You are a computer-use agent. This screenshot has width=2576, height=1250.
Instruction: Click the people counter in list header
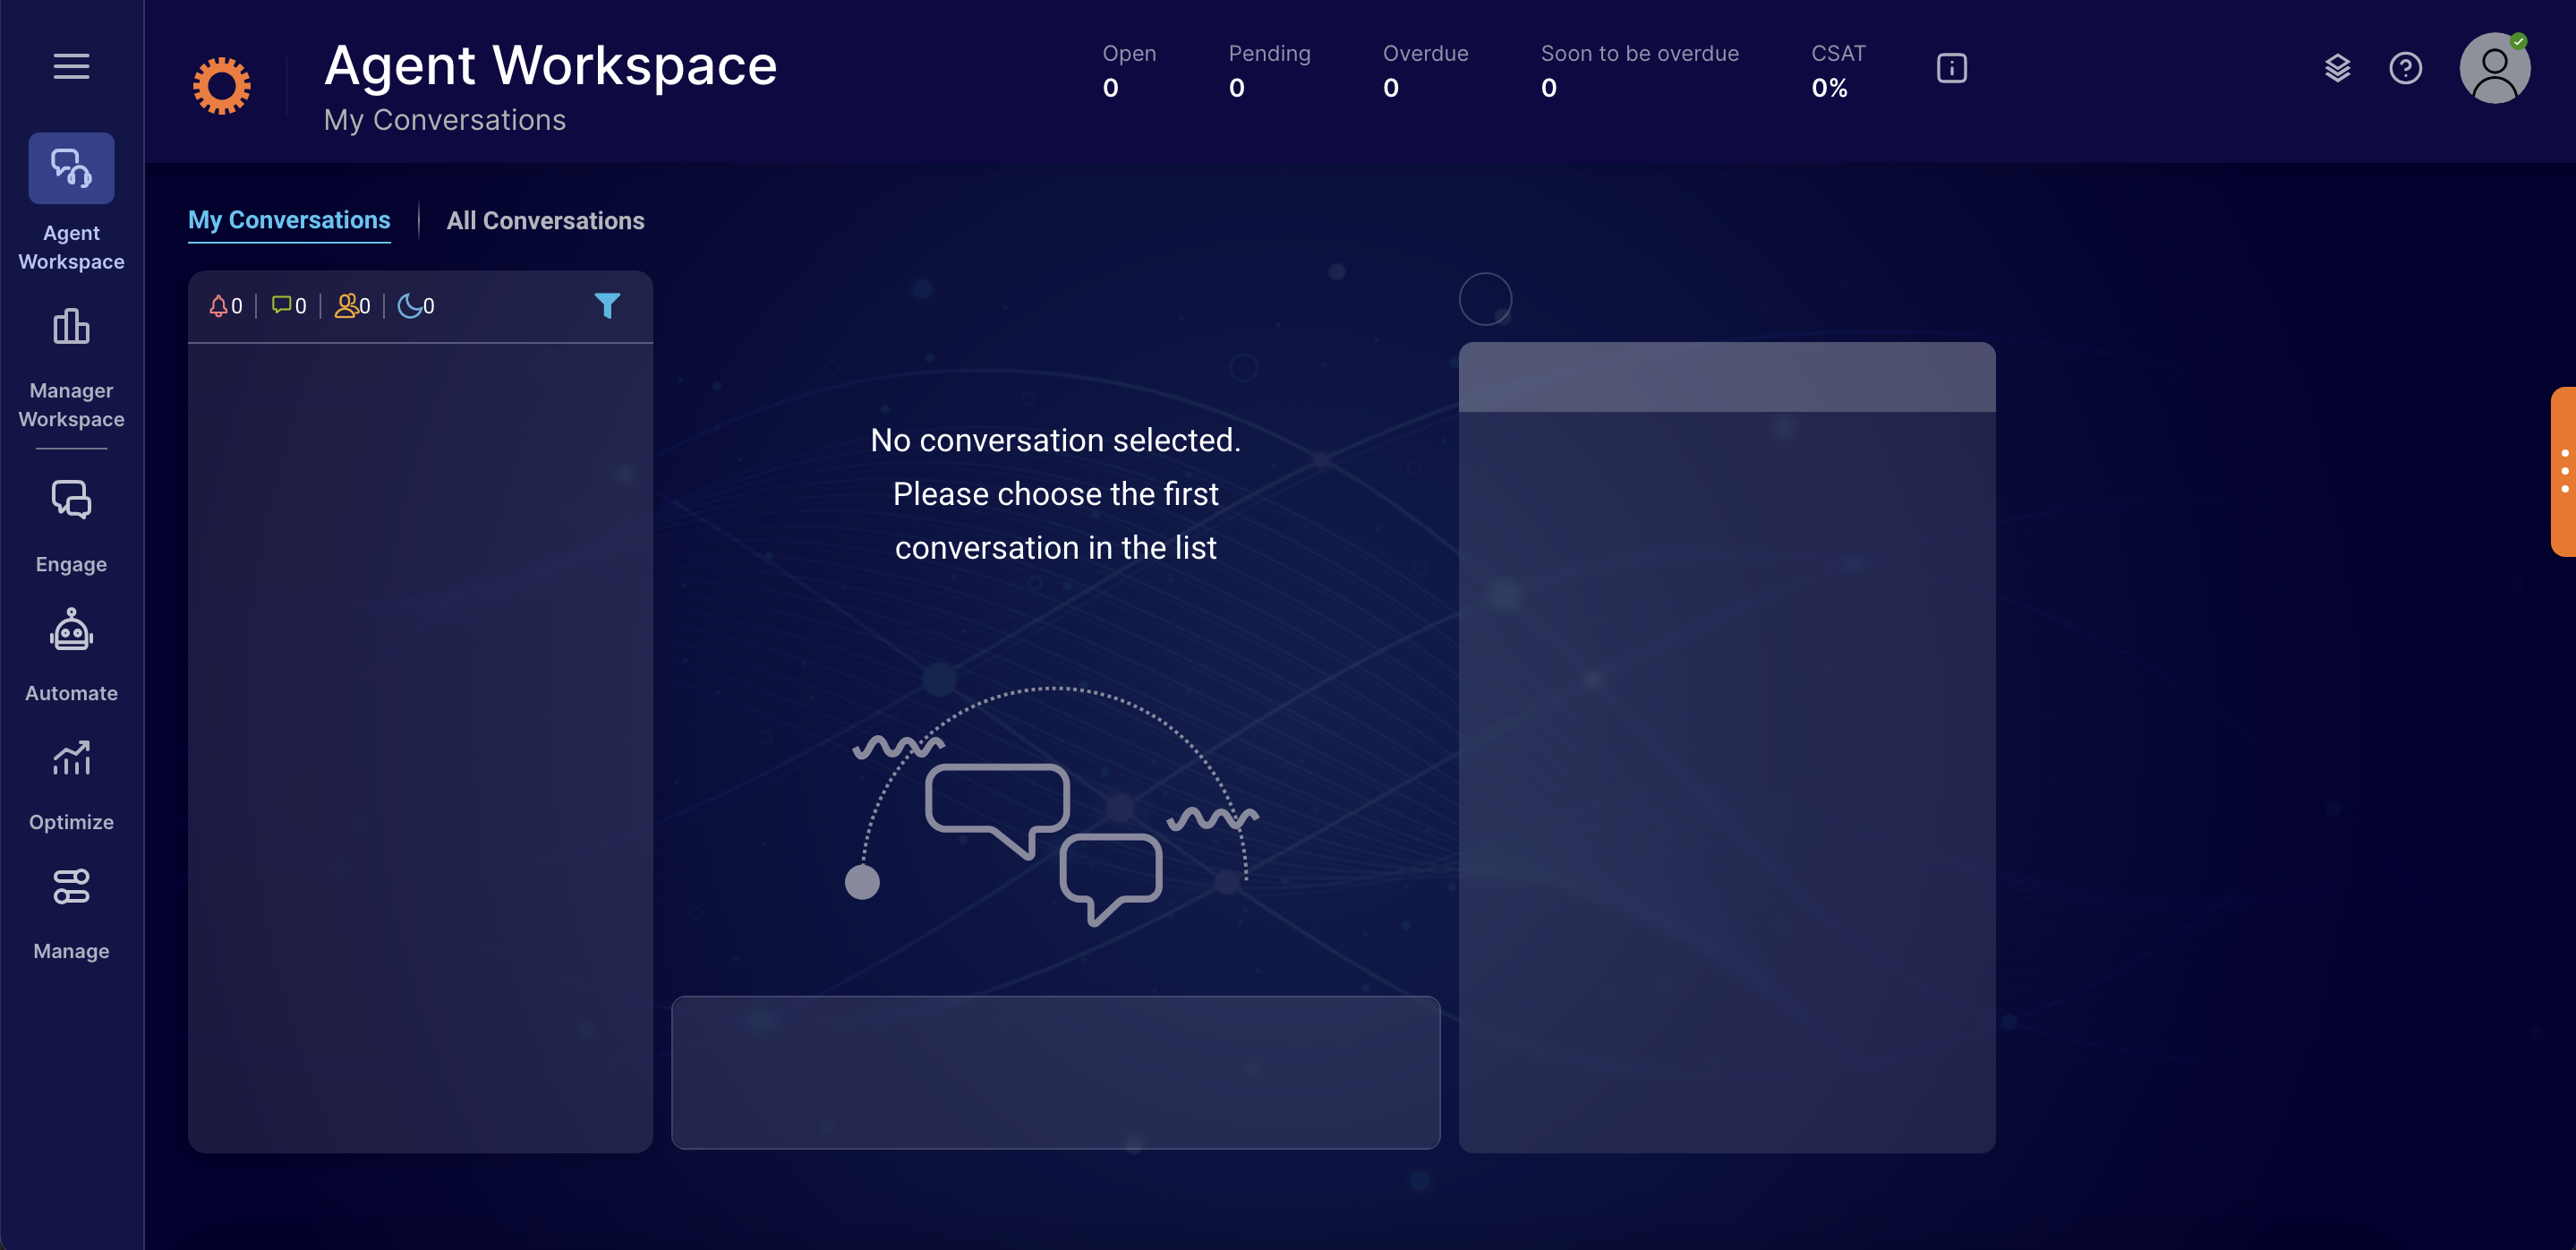pos(353,306)
